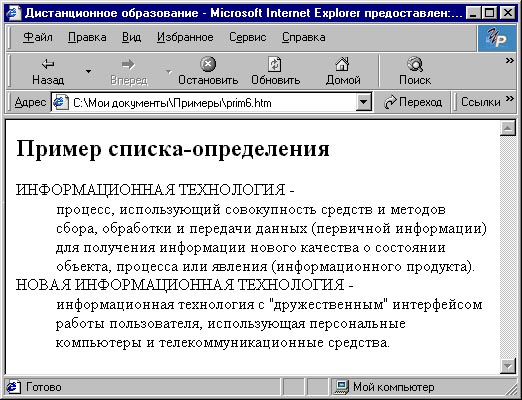Click the animated browser logo top right

[497, 38]
